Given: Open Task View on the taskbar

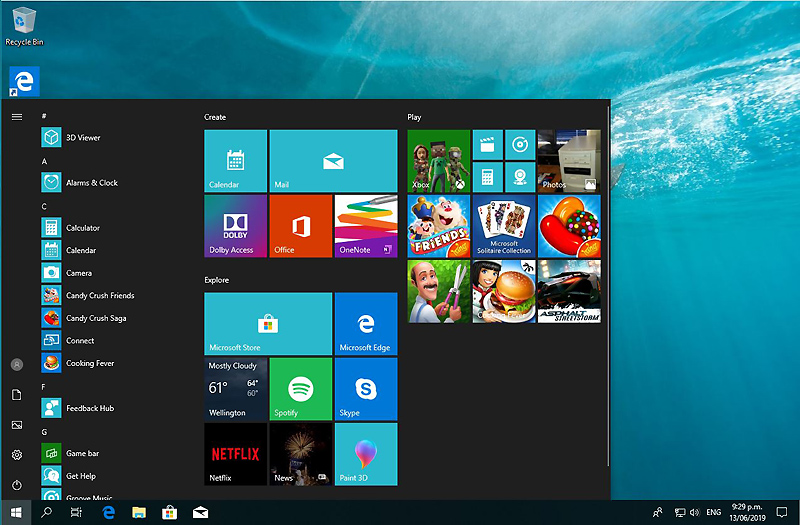Looking at the screenshot, I should click(76, 512).
